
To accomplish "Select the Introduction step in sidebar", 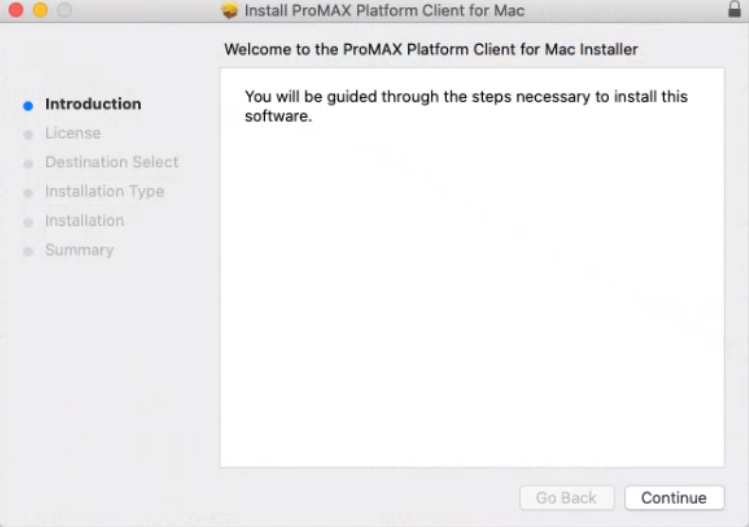I will tap(93, 104).
